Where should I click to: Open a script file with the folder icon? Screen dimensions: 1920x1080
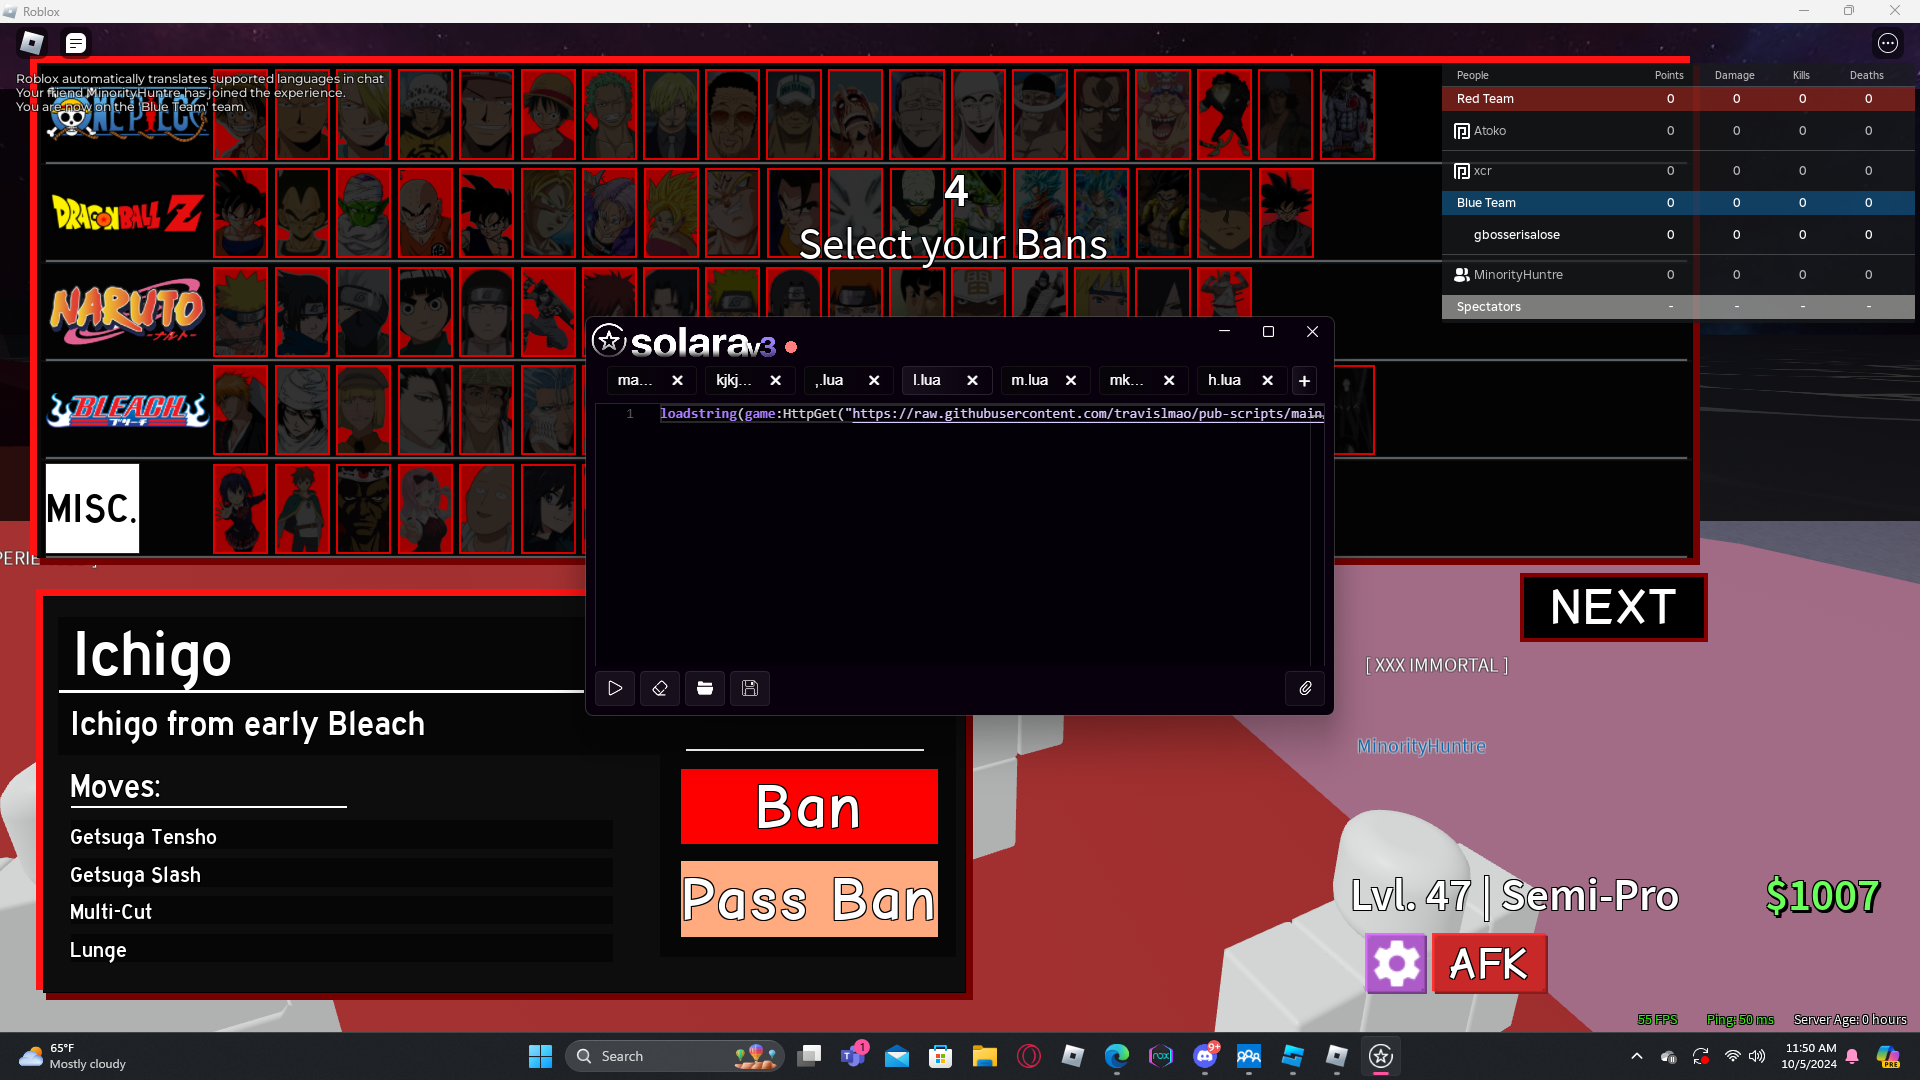[x=705, y=688]
